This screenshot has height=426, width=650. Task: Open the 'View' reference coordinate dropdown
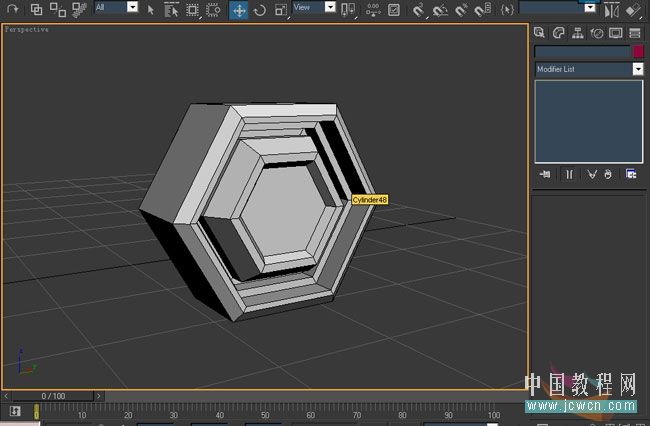pos(330,7)
